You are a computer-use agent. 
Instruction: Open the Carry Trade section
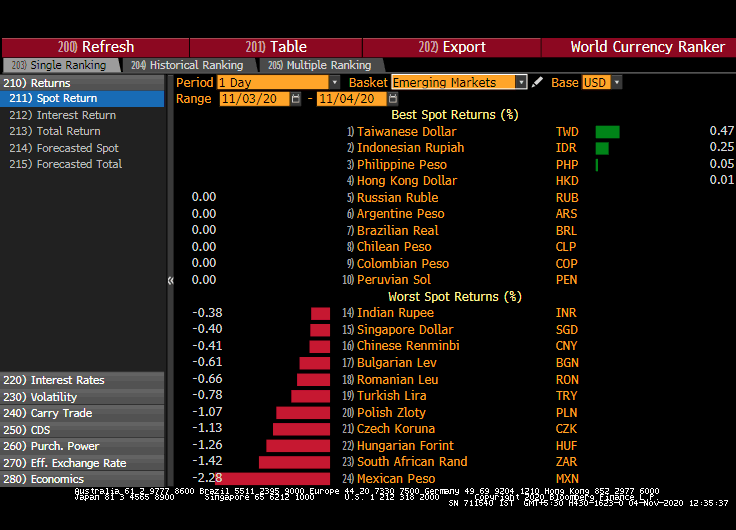[x=61, y=413]
